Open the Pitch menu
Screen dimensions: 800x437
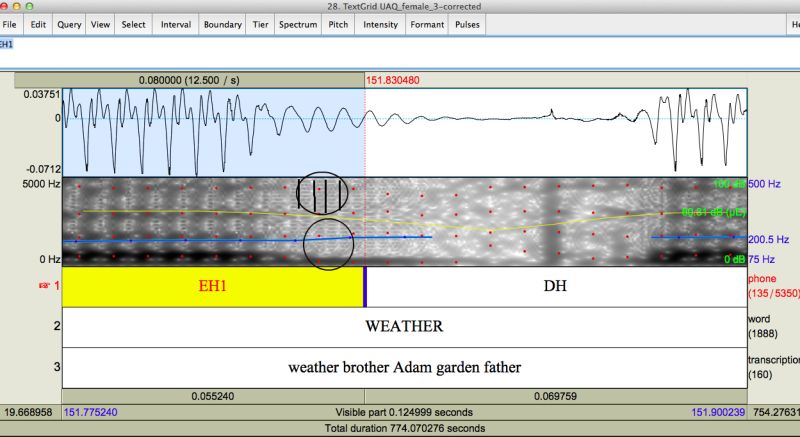(338, 24)
